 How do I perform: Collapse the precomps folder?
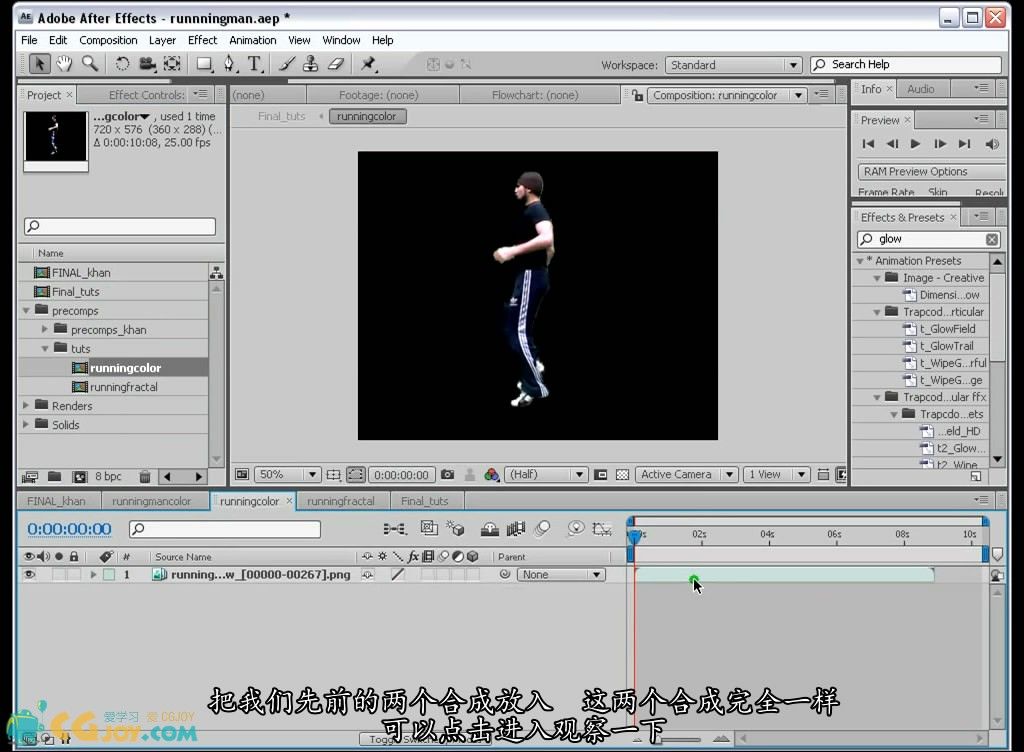click(x=27, y=311)
